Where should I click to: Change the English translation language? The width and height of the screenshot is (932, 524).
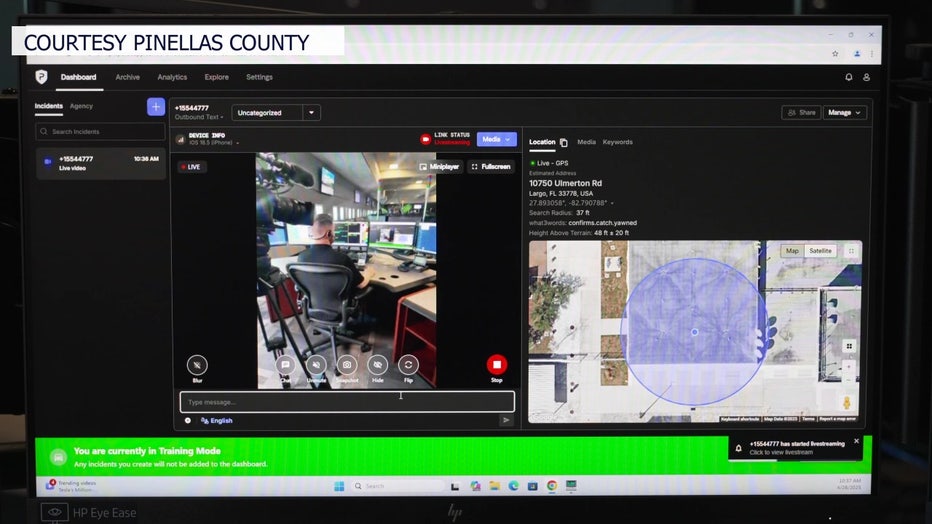pos(217,421)
